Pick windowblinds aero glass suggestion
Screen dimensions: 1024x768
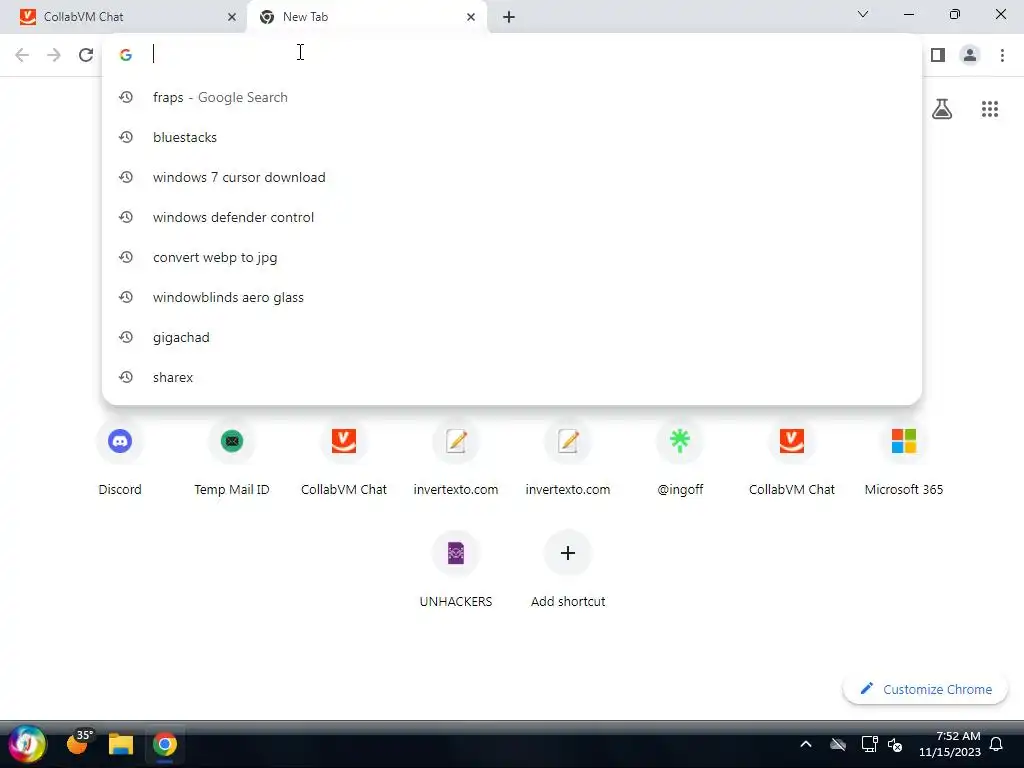tap(512, 297)
